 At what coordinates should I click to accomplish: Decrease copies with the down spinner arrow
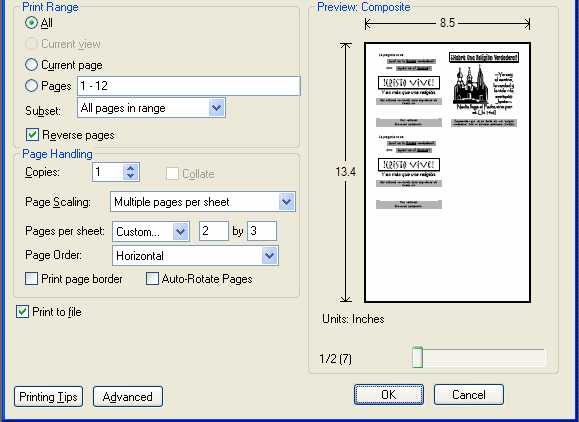point(131,176)
